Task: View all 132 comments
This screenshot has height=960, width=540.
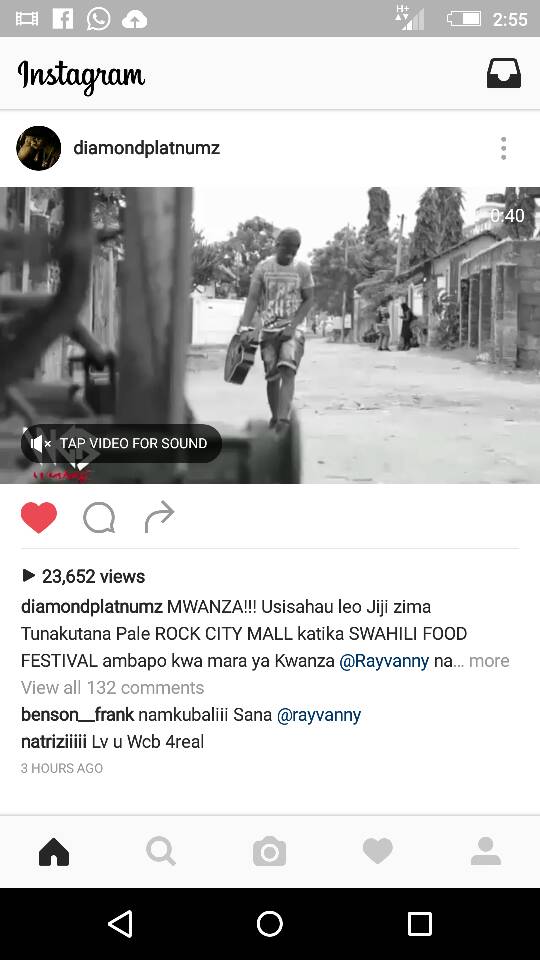Action: 112,688
